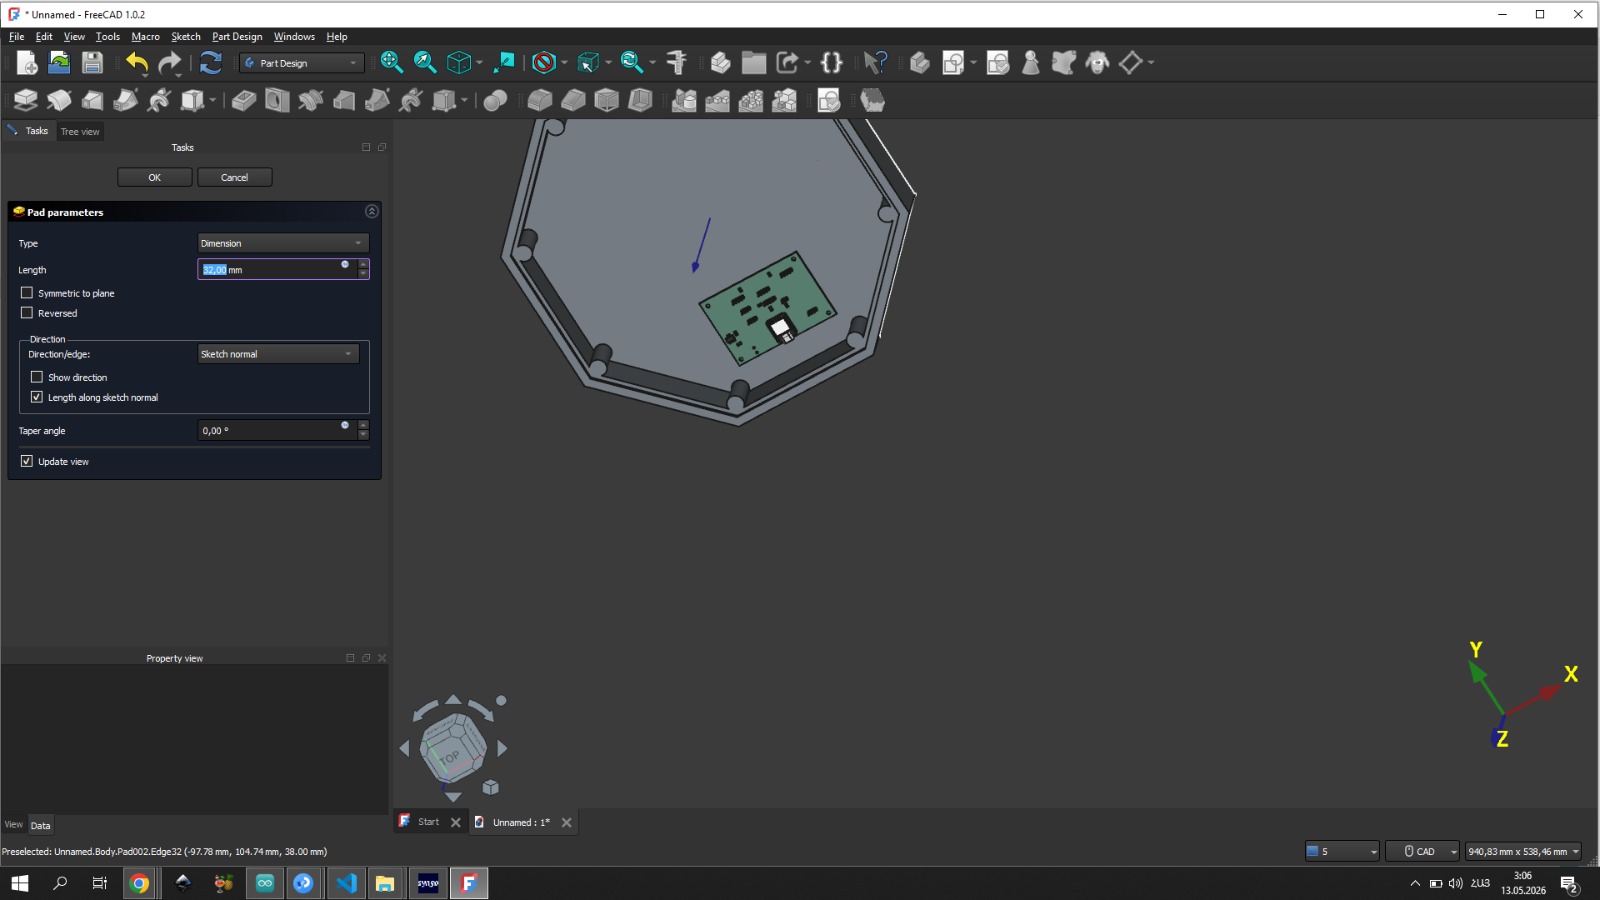The height and width of the screenshot is (900, 1600).
Task: Open the Direction/edge dropdown set to Sketch normal
Action: pos(278,354)
